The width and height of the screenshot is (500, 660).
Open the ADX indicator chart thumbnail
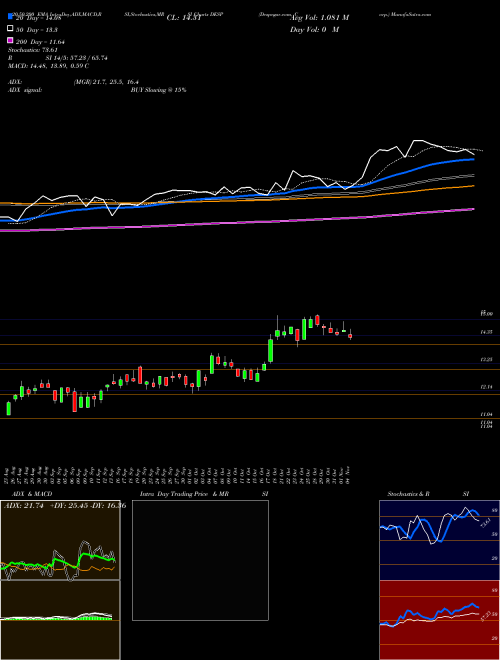tap(60, 540)
